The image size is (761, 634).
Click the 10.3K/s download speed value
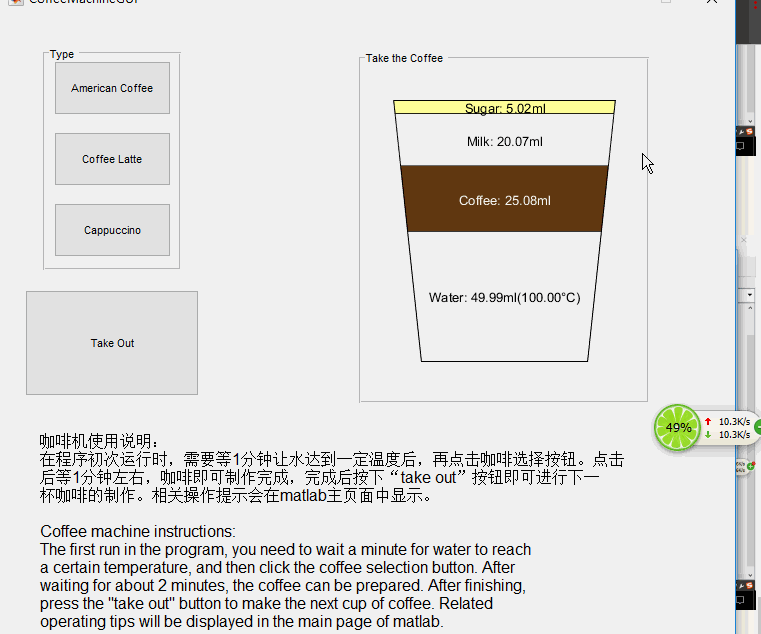(x=734, y=434)
